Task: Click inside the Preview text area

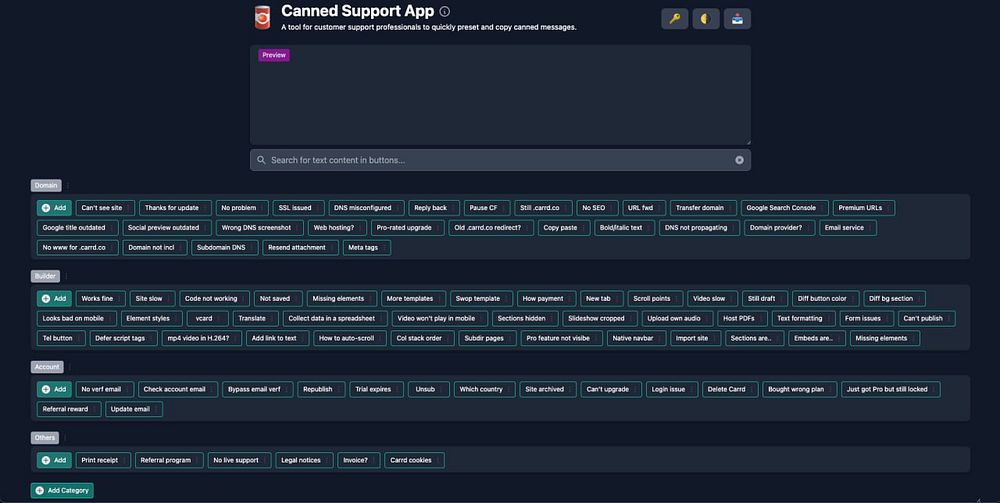Action: (500, 95)
